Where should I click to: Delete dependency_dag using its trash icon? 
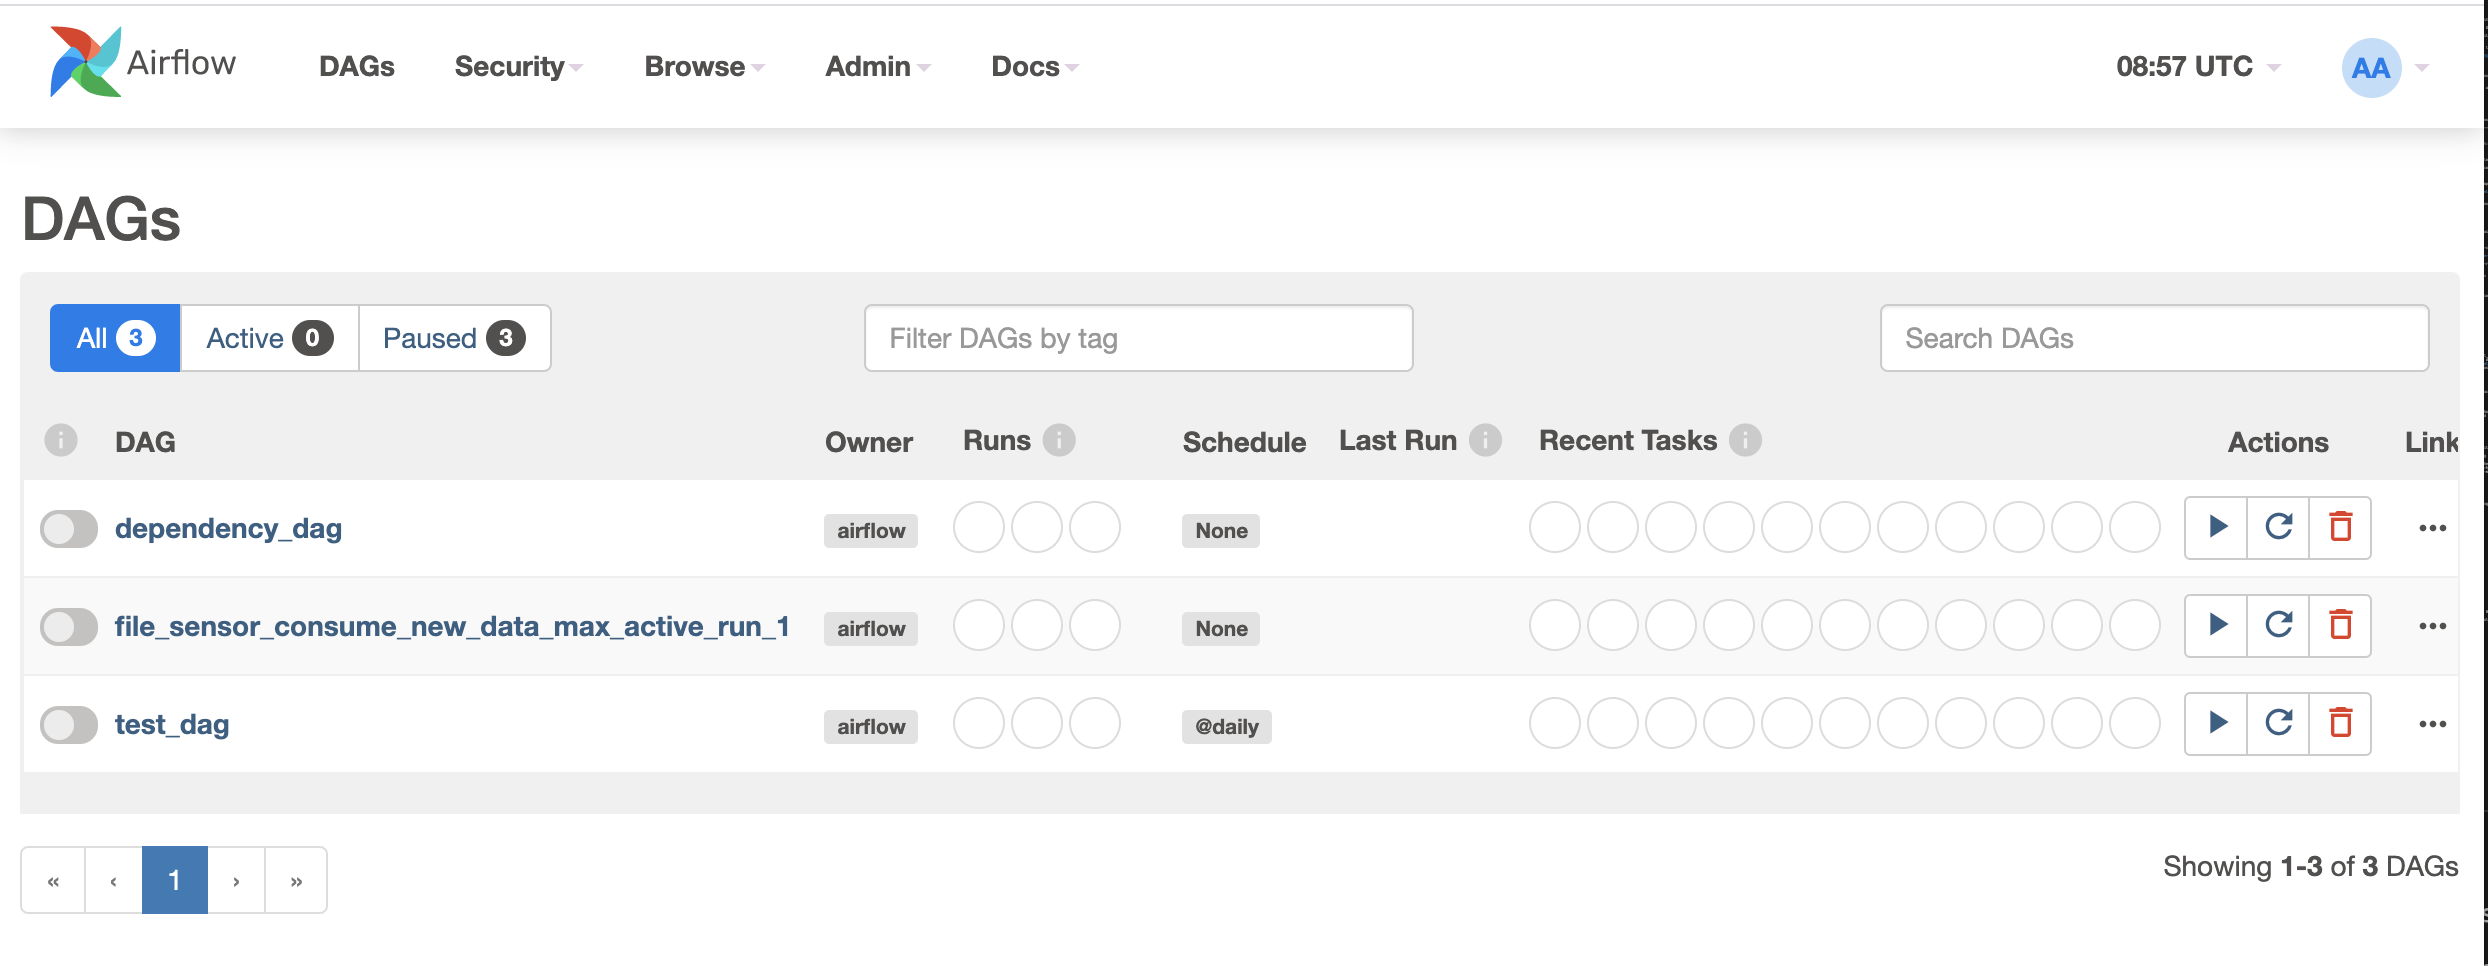tap(2340, 527)
